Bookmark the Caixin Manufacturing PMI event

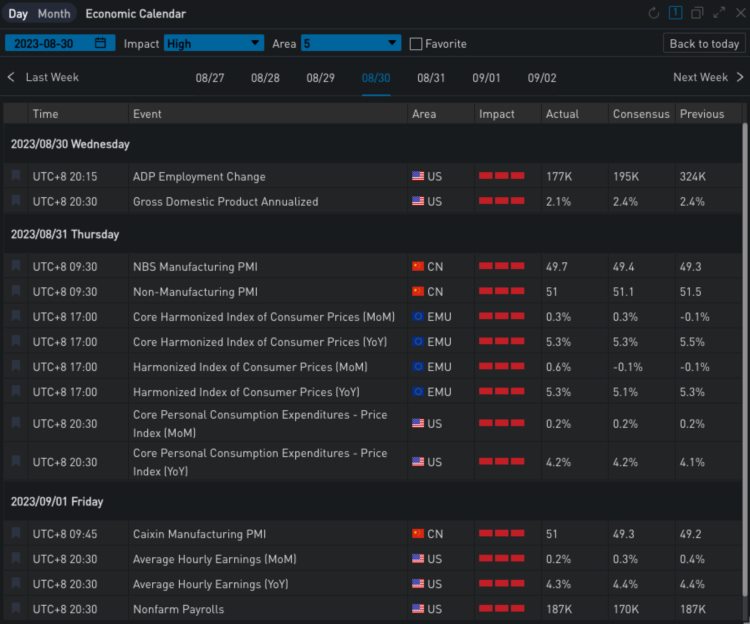click(16, 533)
